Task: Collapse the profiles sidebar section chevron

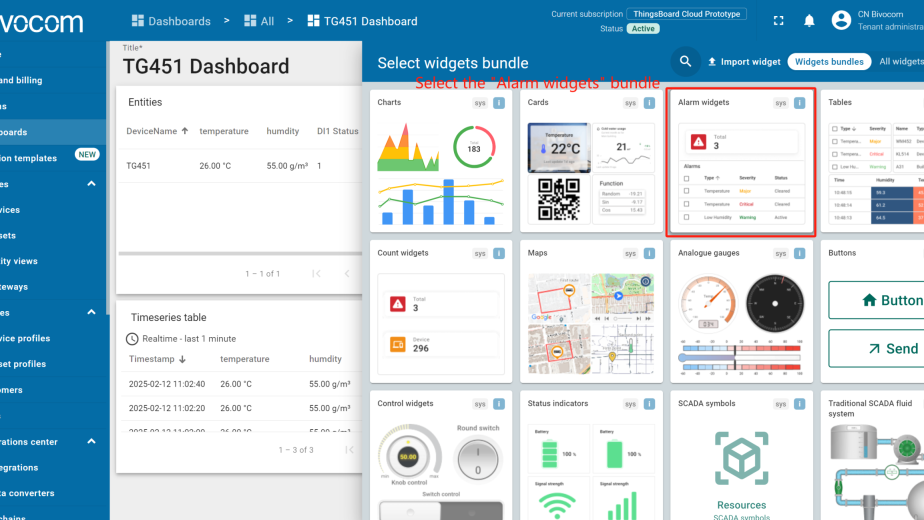Action: [91, 312]
